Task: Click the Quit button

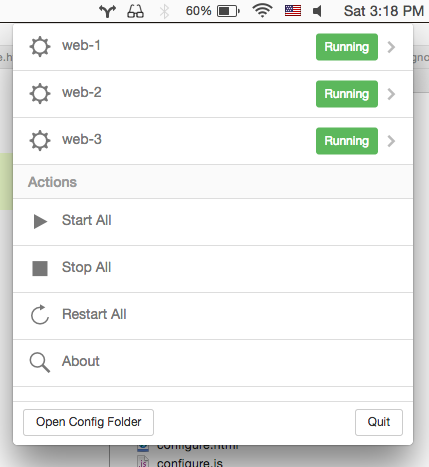Action: (379, 422)
